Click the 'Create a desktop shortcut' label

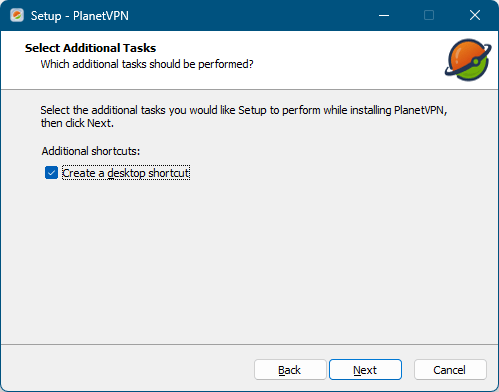pos(126,173)
